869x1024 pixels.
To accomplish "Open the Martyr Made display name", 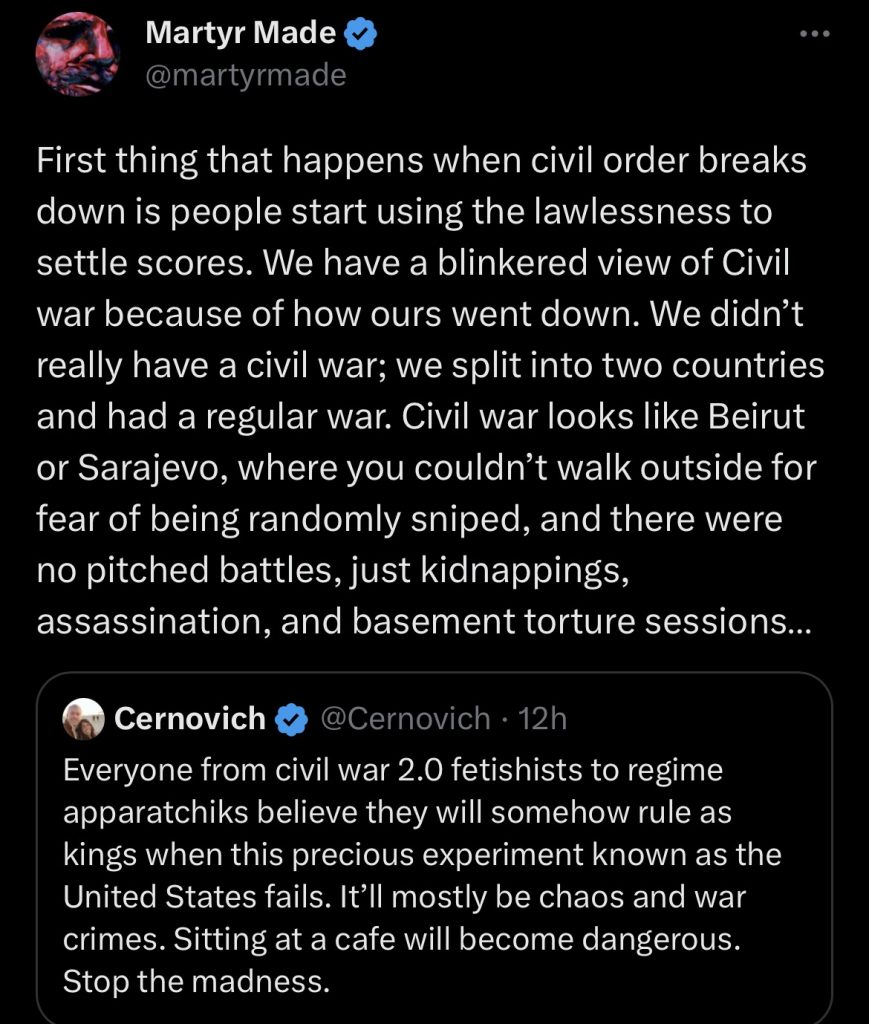I will 240,33.
